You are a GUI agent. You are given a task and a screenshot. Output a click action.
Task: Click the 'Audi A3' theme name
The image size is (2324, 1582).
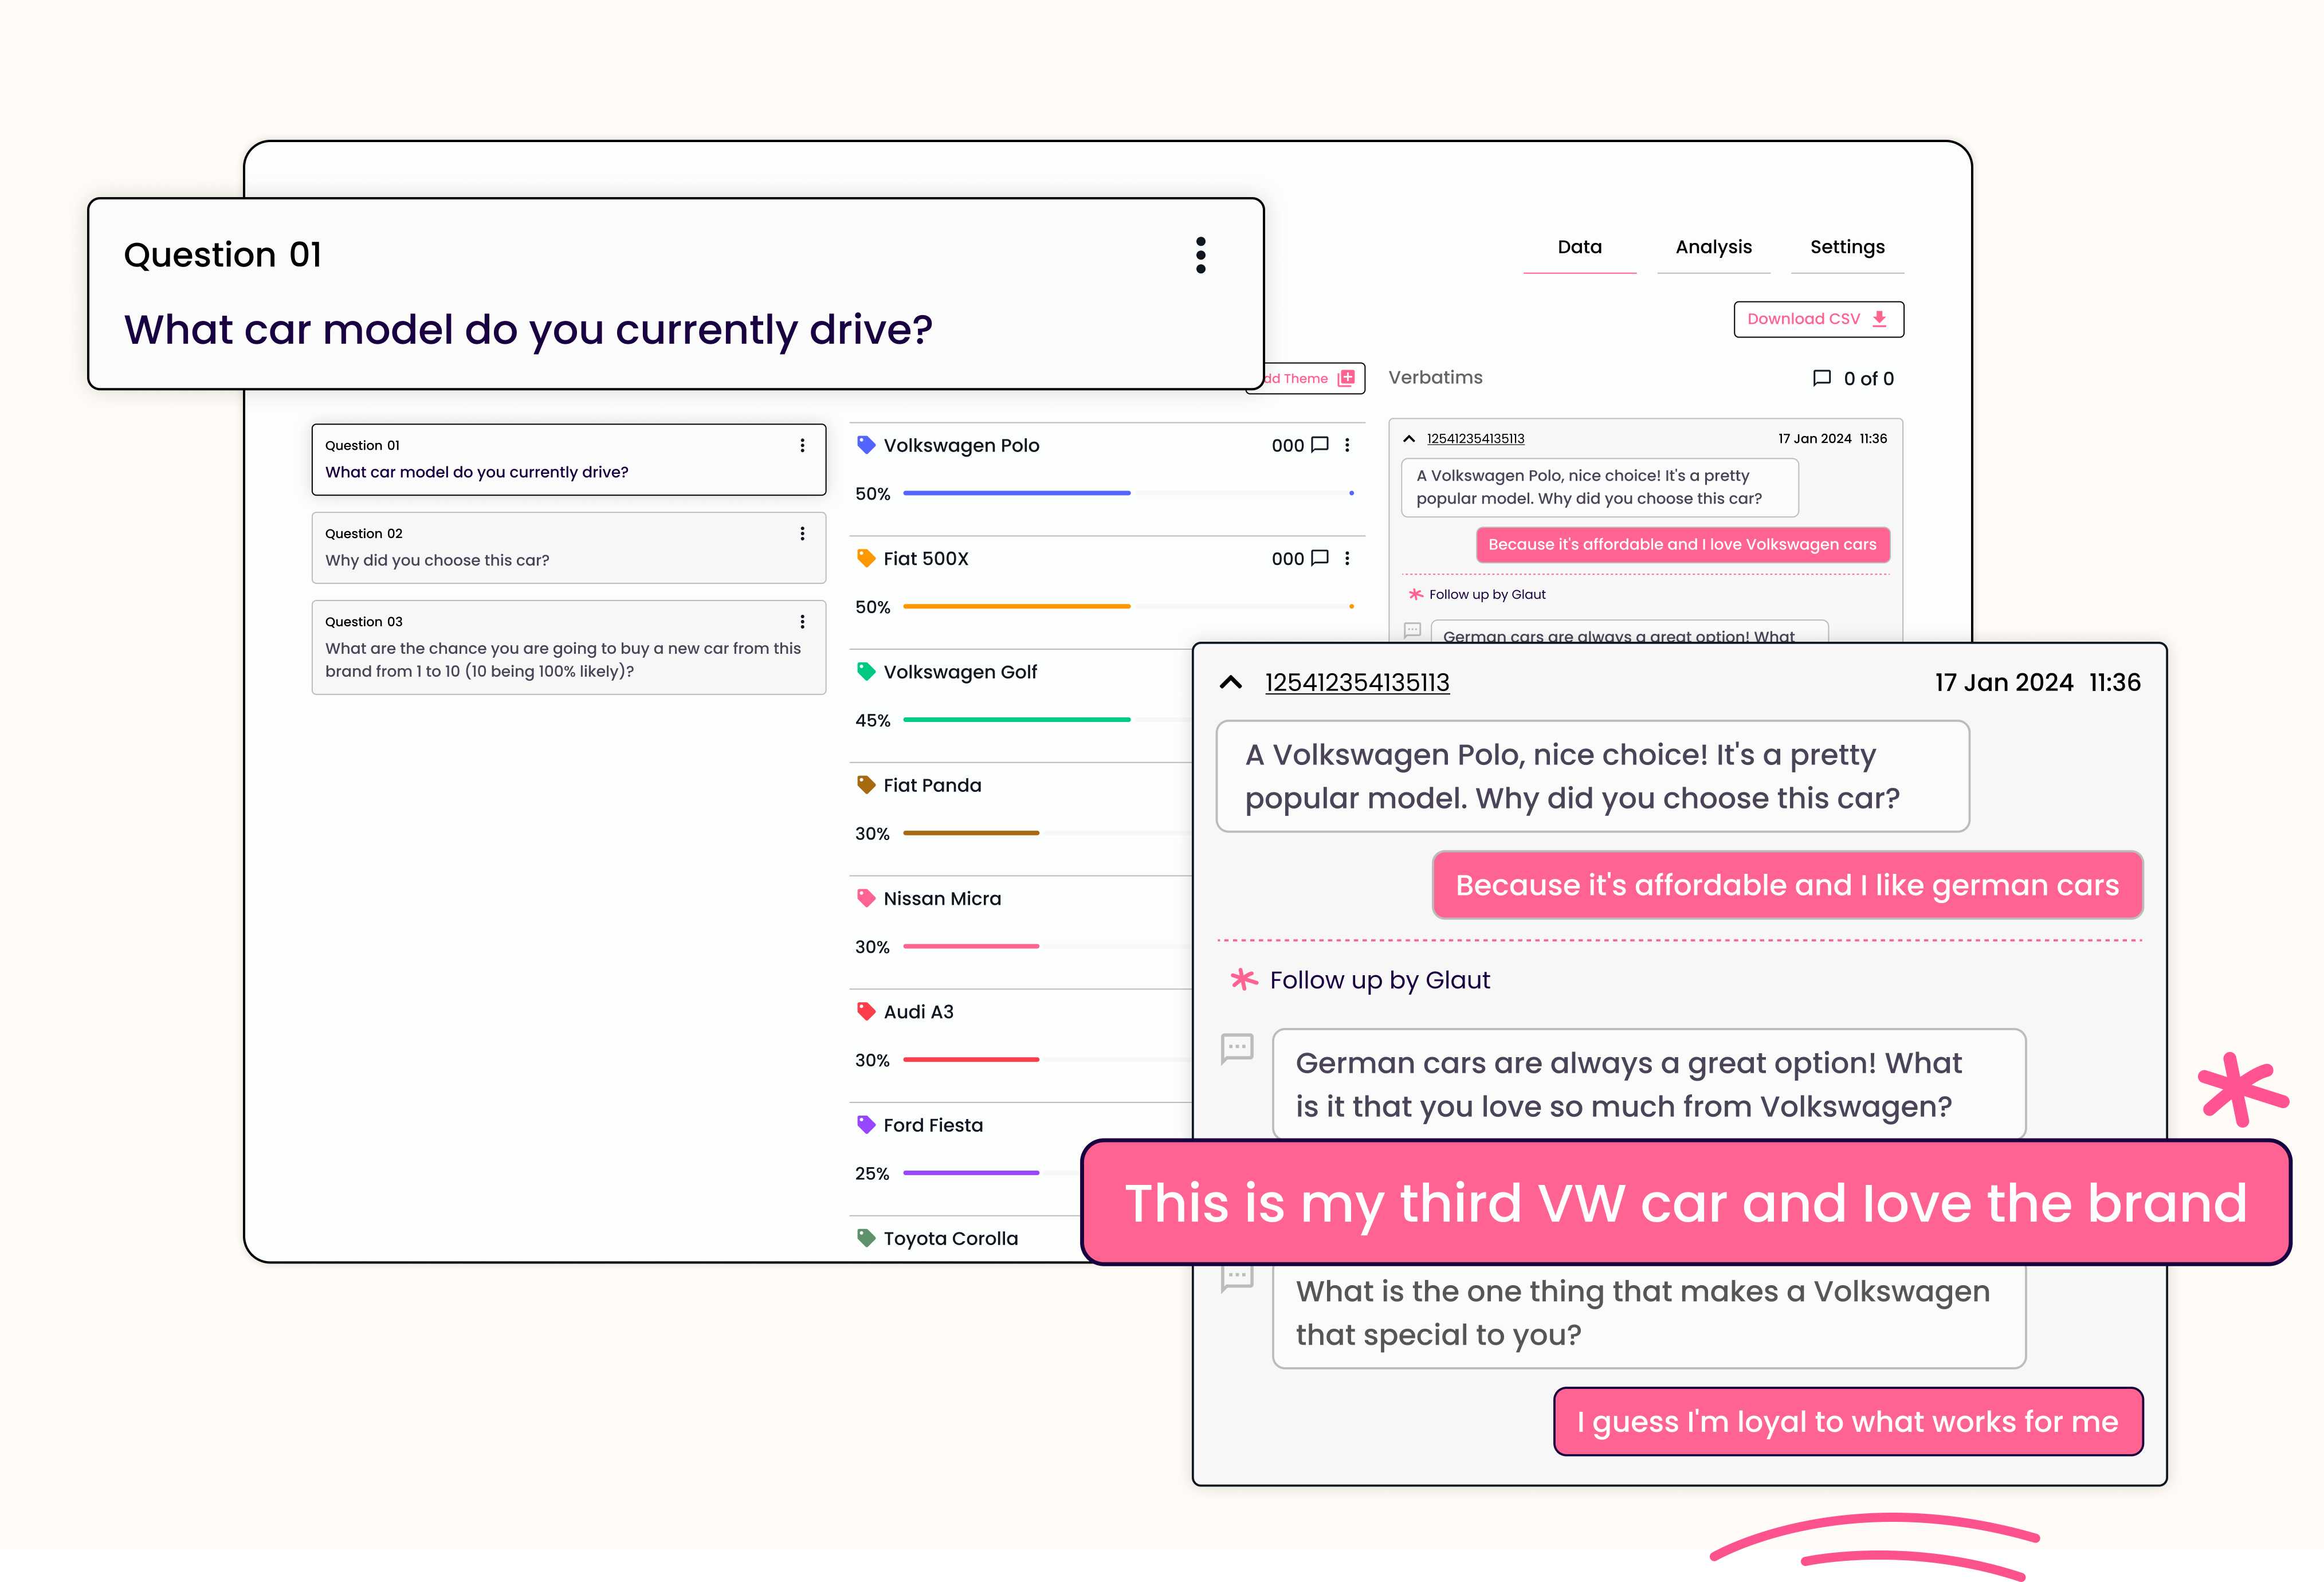918,1011
